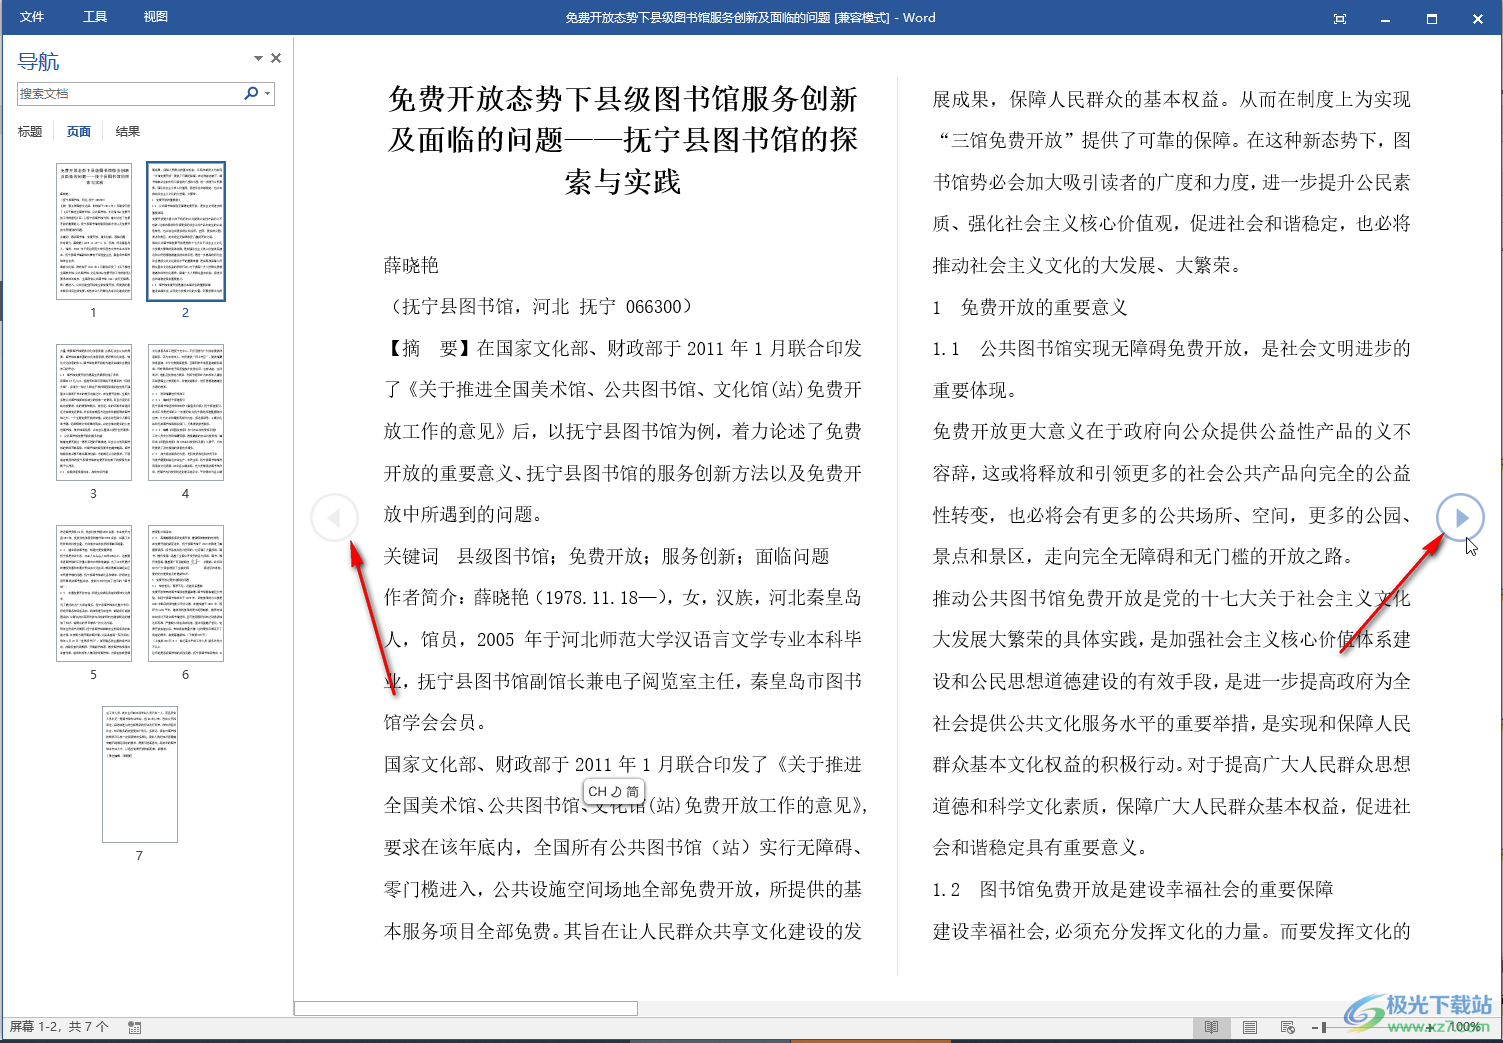Select page 1 thumbnail
This screenshot has height=1043, width=1503.
(x=94, y=231)
